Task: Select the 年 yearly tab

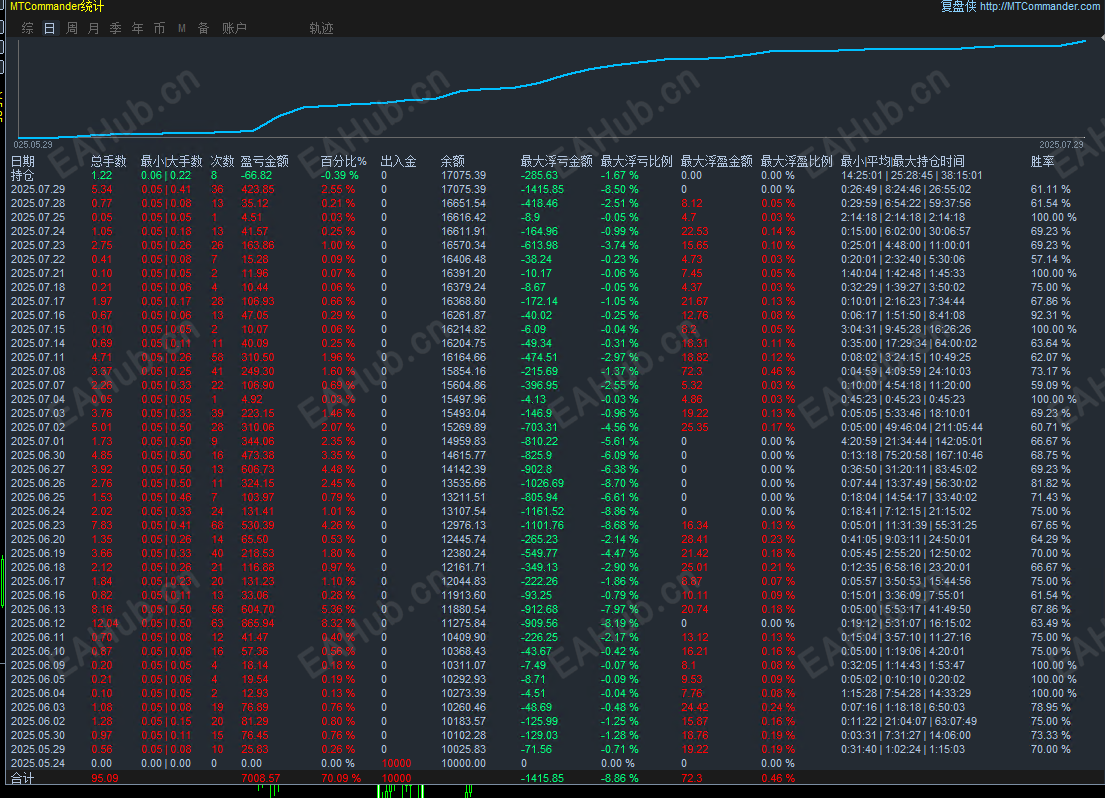Action: pos(137,28)
